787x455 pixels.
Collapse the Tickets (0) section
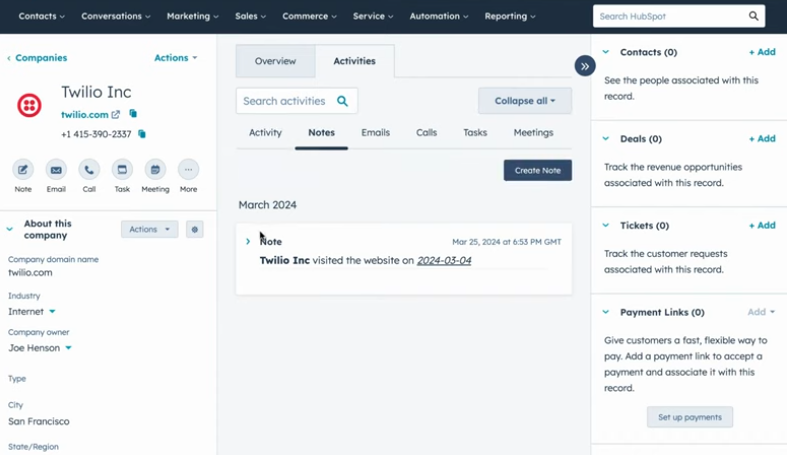606,226
